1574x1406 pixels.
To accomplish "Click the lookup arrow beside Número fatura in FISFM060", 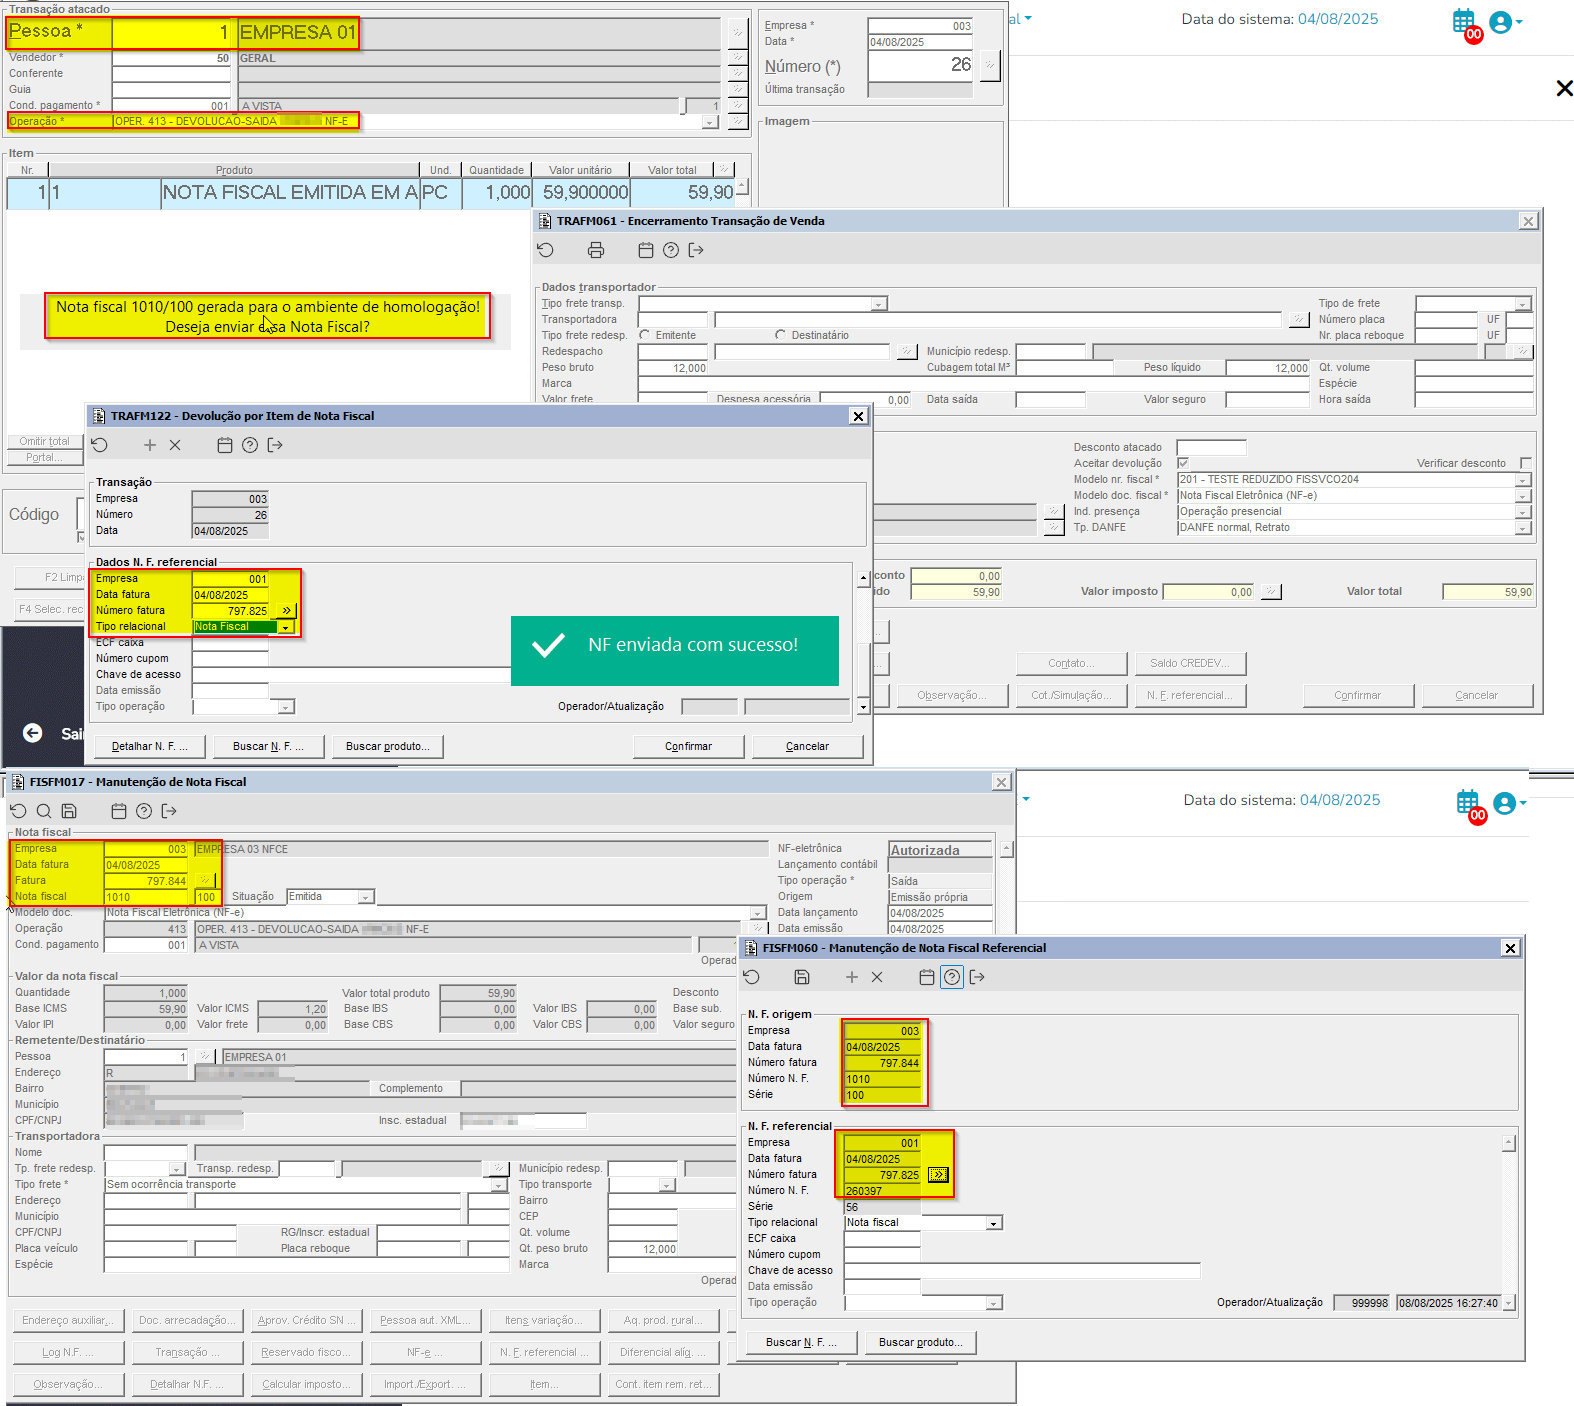I will [938, 1175].
